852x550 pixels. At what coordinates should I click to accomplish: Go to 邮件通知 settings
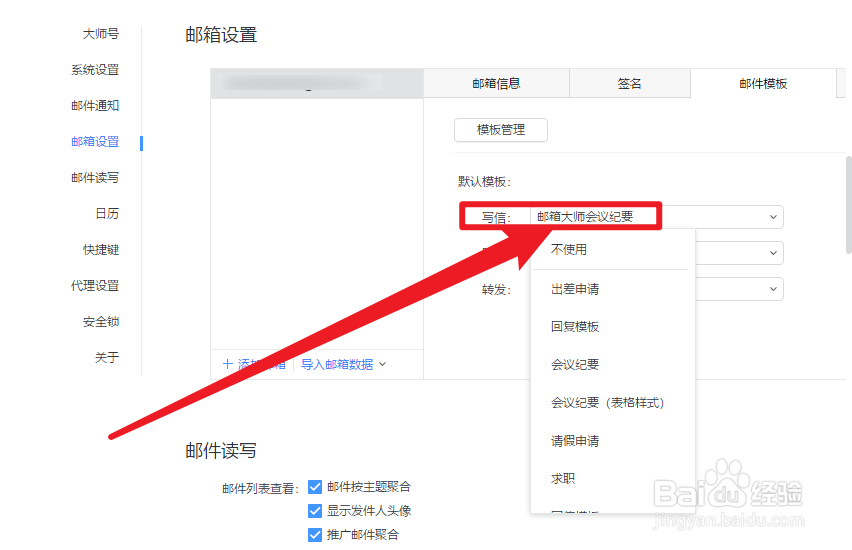pyautogui.click(x=95, y=105)
